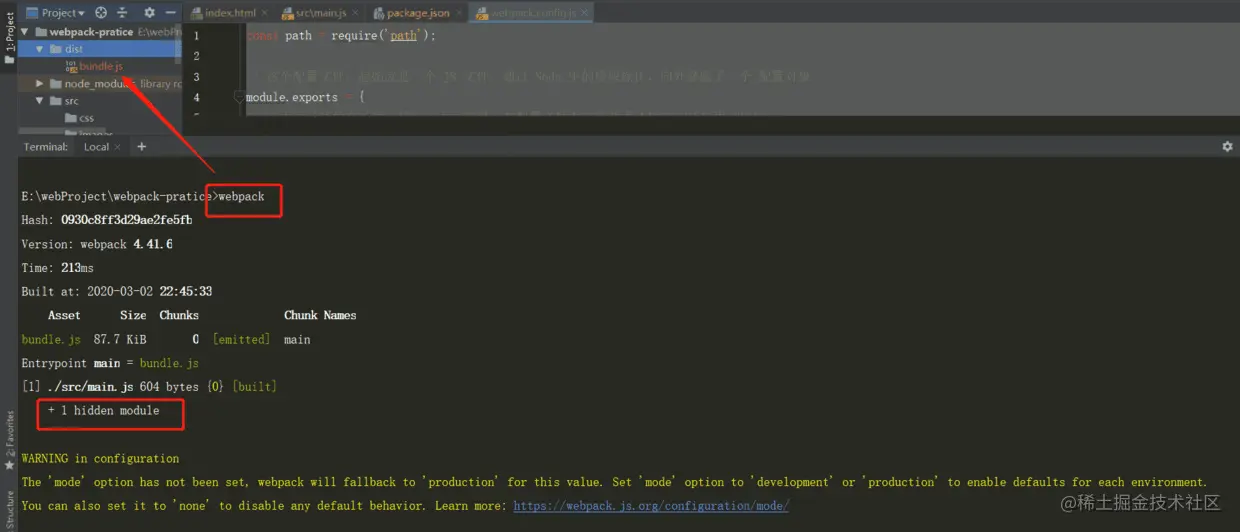Image resolution: width=1240 pixels, height=532 pixels.
Task: Click the Chunk Names column header
Action: 320,315
